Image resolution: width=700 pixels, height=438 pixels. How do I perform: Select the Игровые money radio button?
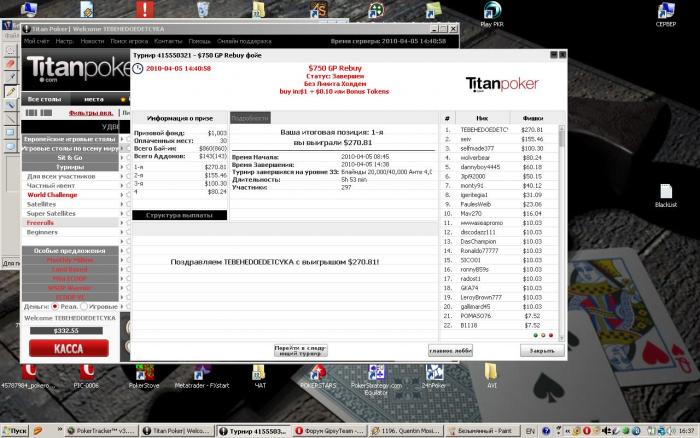(83, 306)
